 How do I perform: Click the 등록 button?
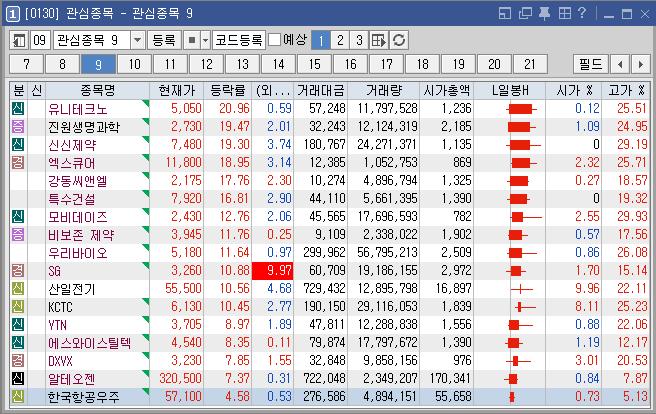click(164, 41)
